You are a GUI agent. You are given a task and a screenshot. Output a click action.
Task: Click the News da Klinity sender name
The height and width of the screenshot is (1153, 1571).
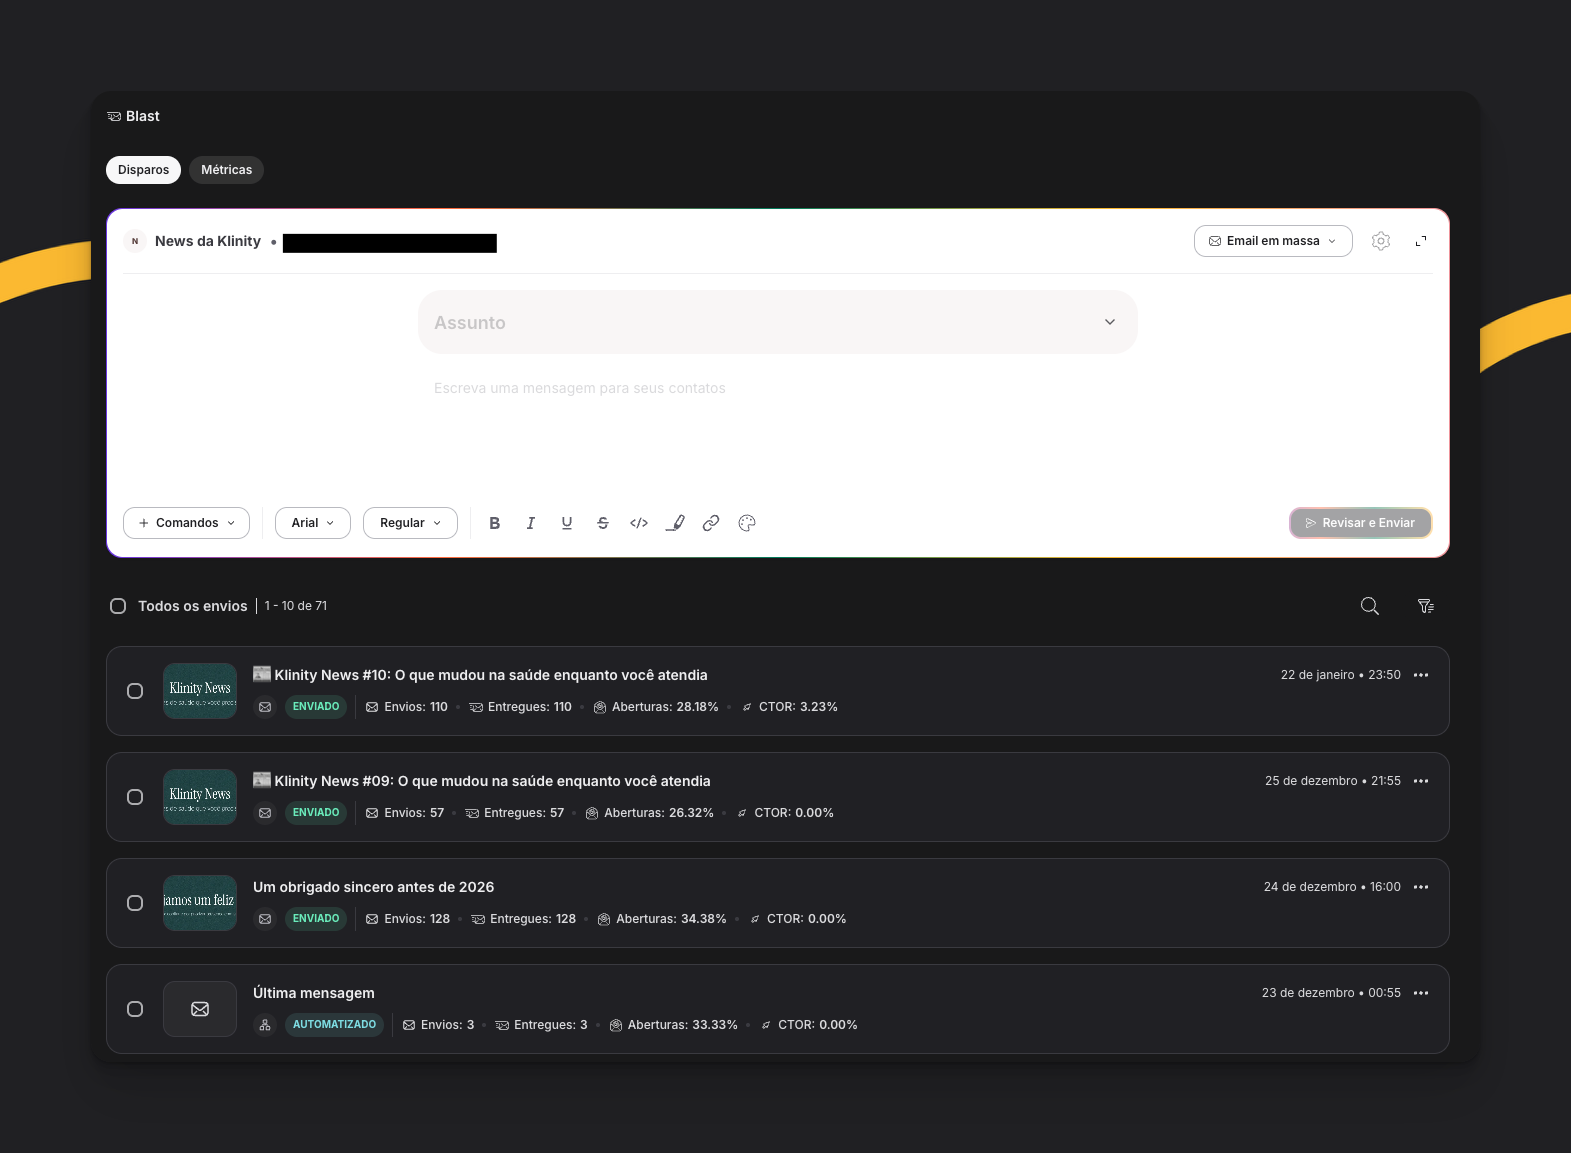click(x=208, y=241)
